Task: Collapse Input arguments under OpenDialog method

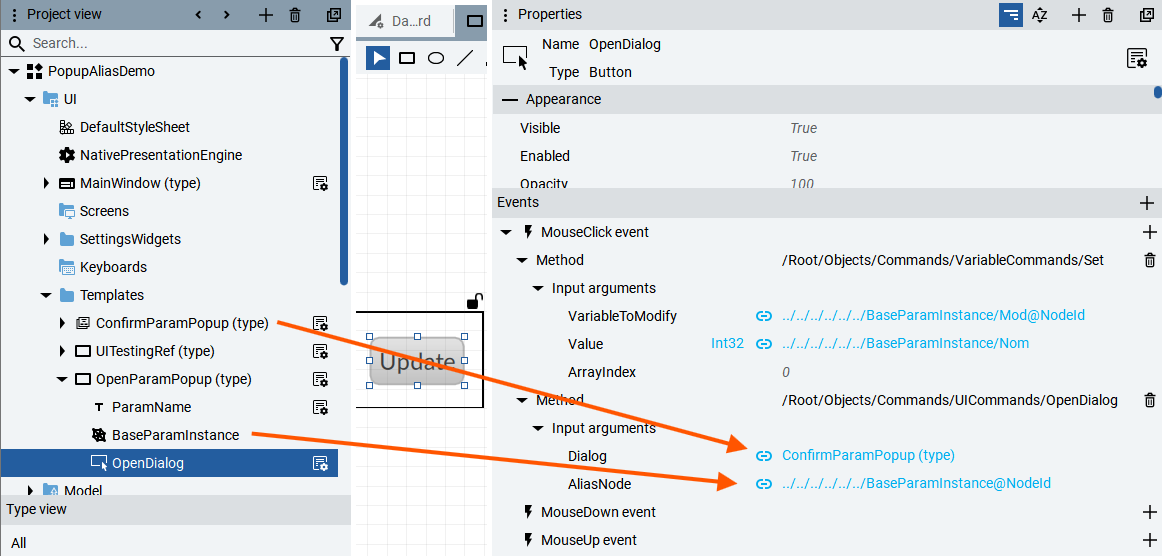Action: point(538,428)
